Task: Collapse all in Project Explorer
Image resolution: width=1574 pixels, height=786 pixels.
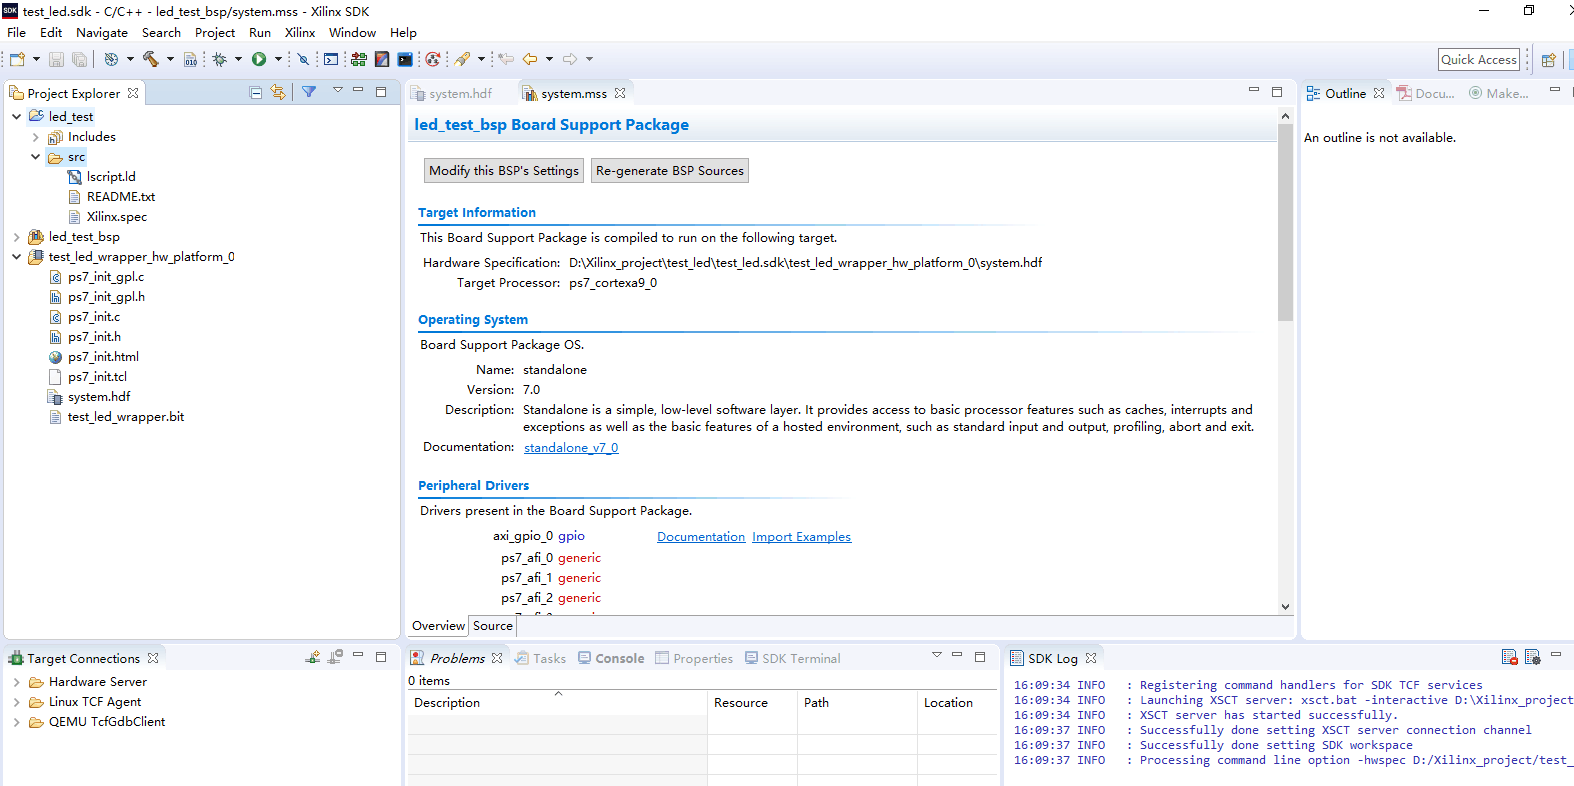Action: (x=256, y=92)
